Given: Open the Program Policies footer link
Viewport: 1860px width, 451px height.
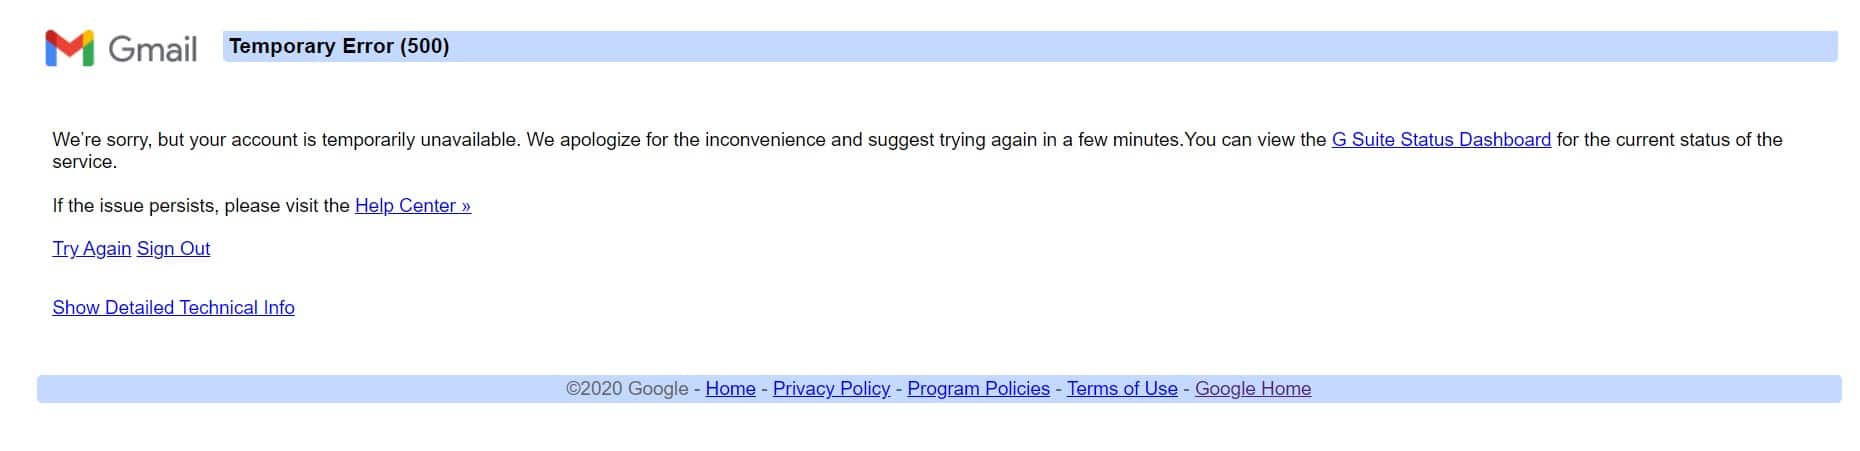Looking at the screenshot, I should (x=979, y=389).
